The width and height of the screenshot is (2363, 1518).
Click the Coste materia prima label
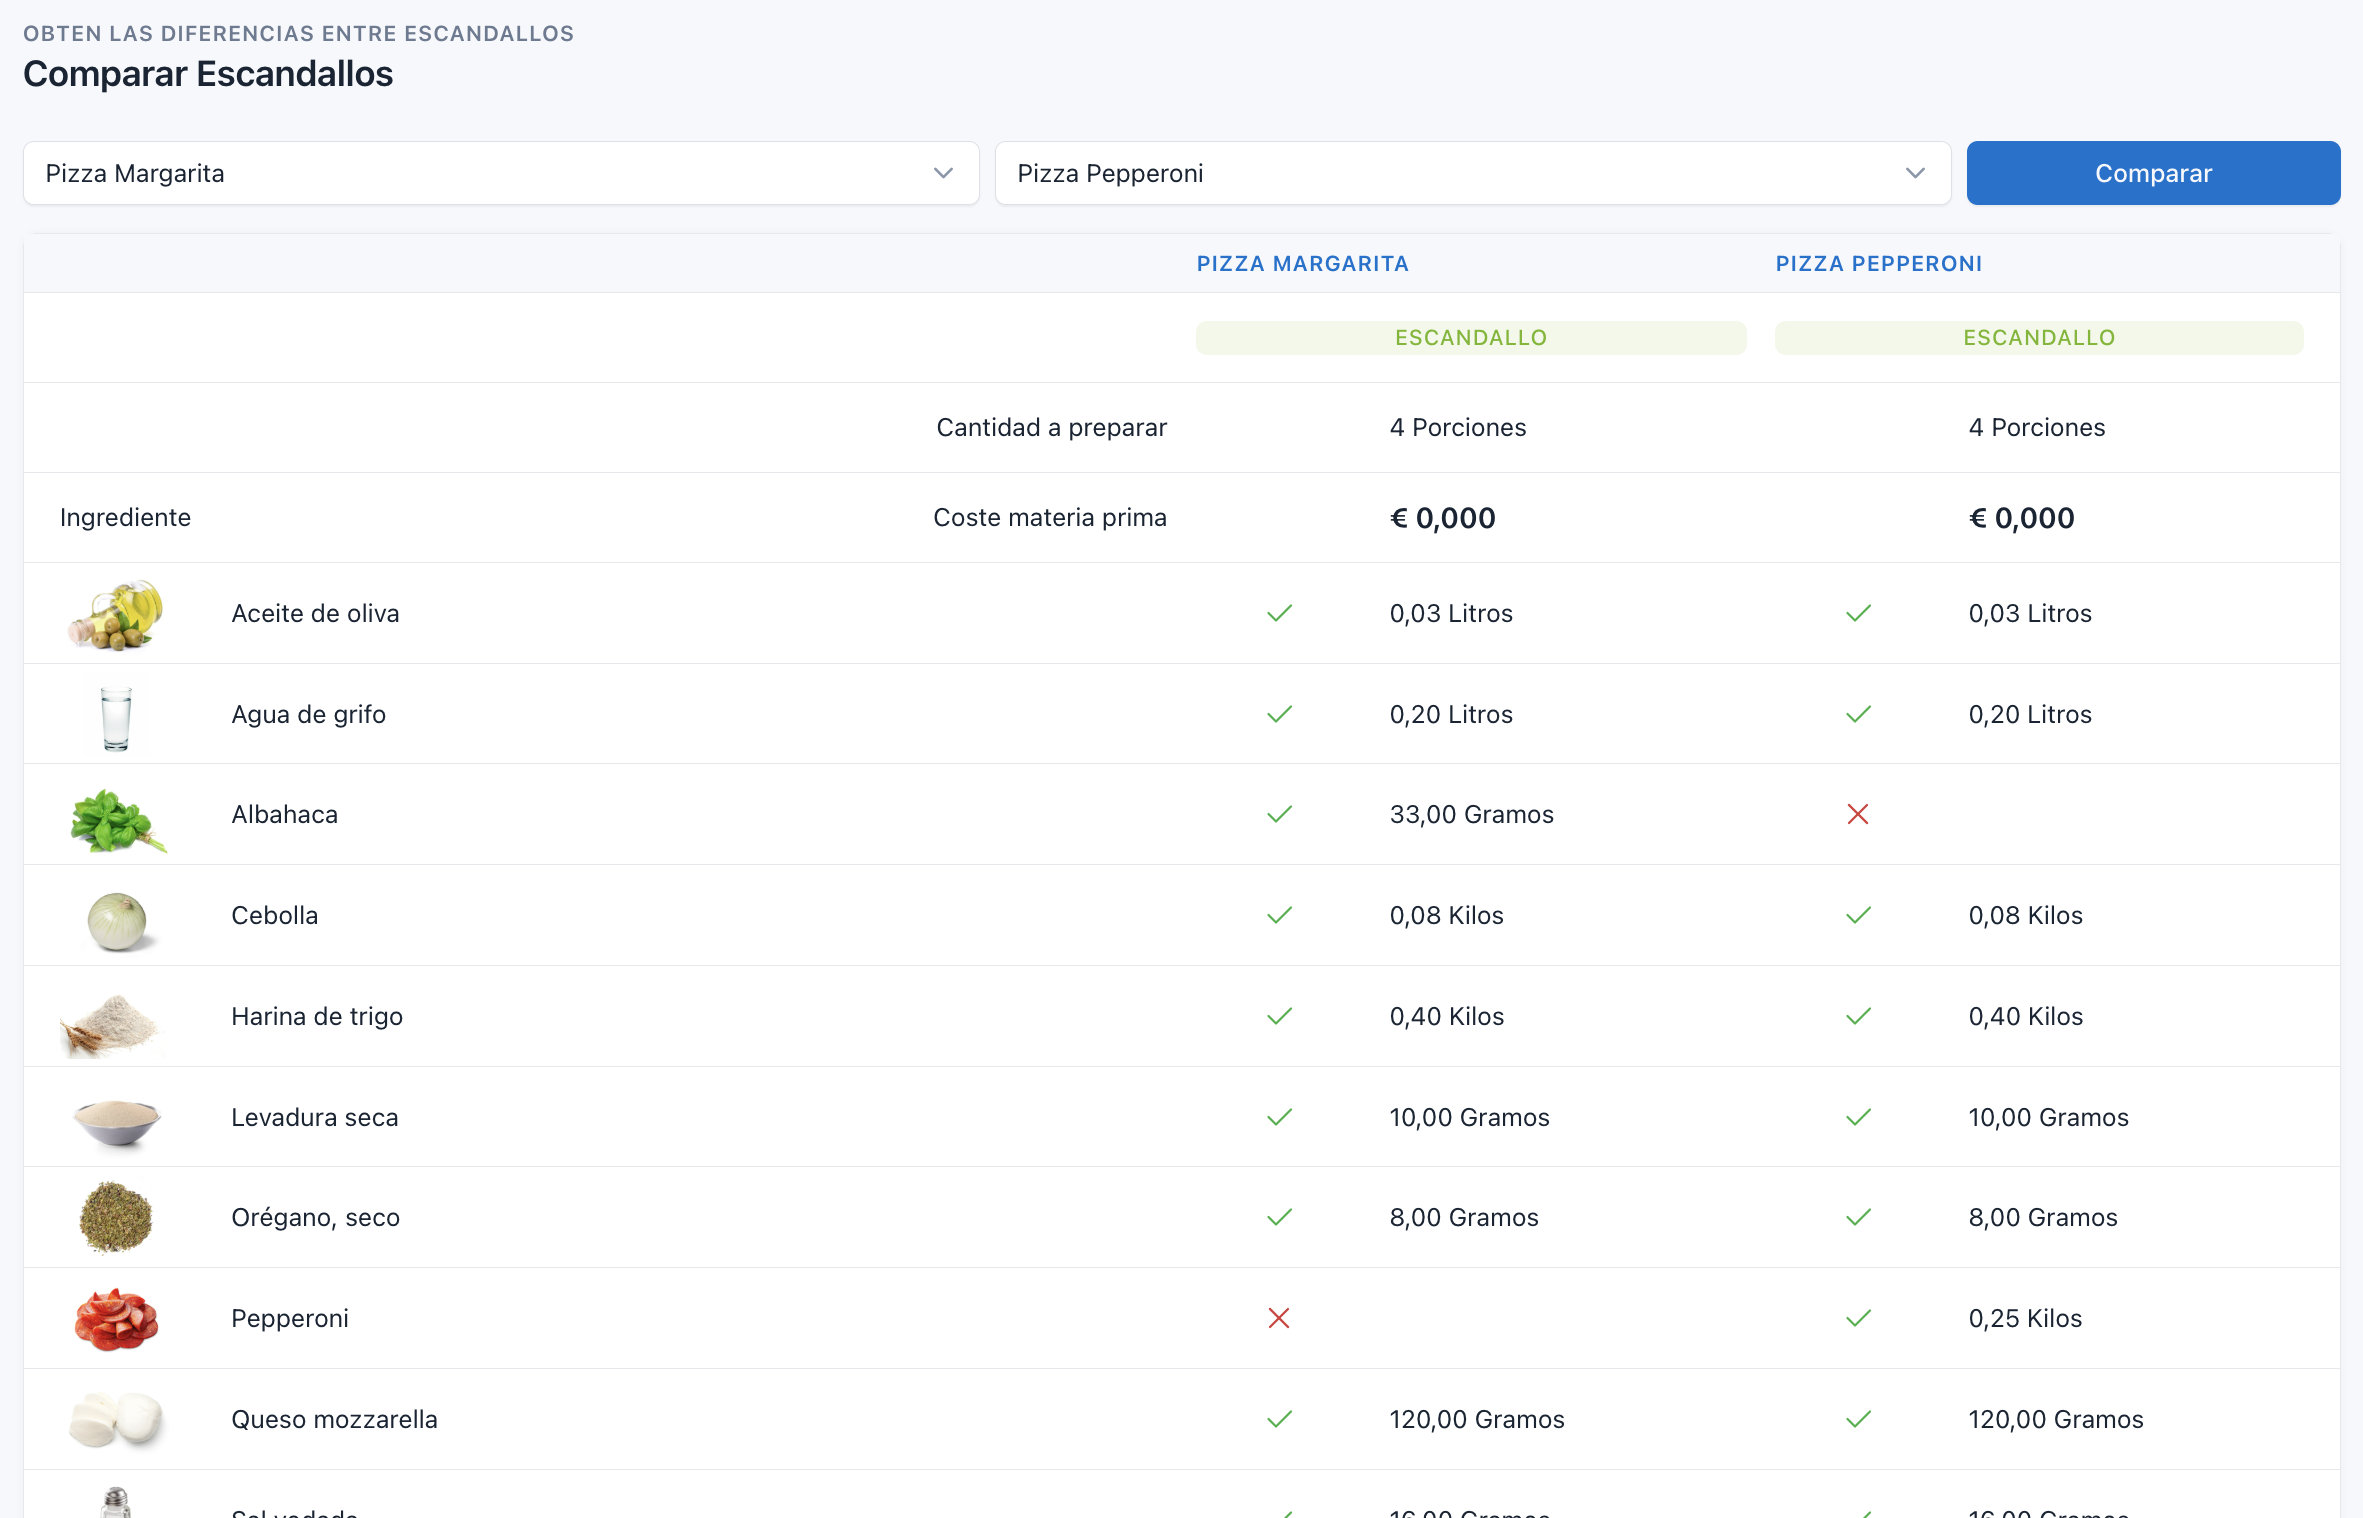[x=1050, y=517]
